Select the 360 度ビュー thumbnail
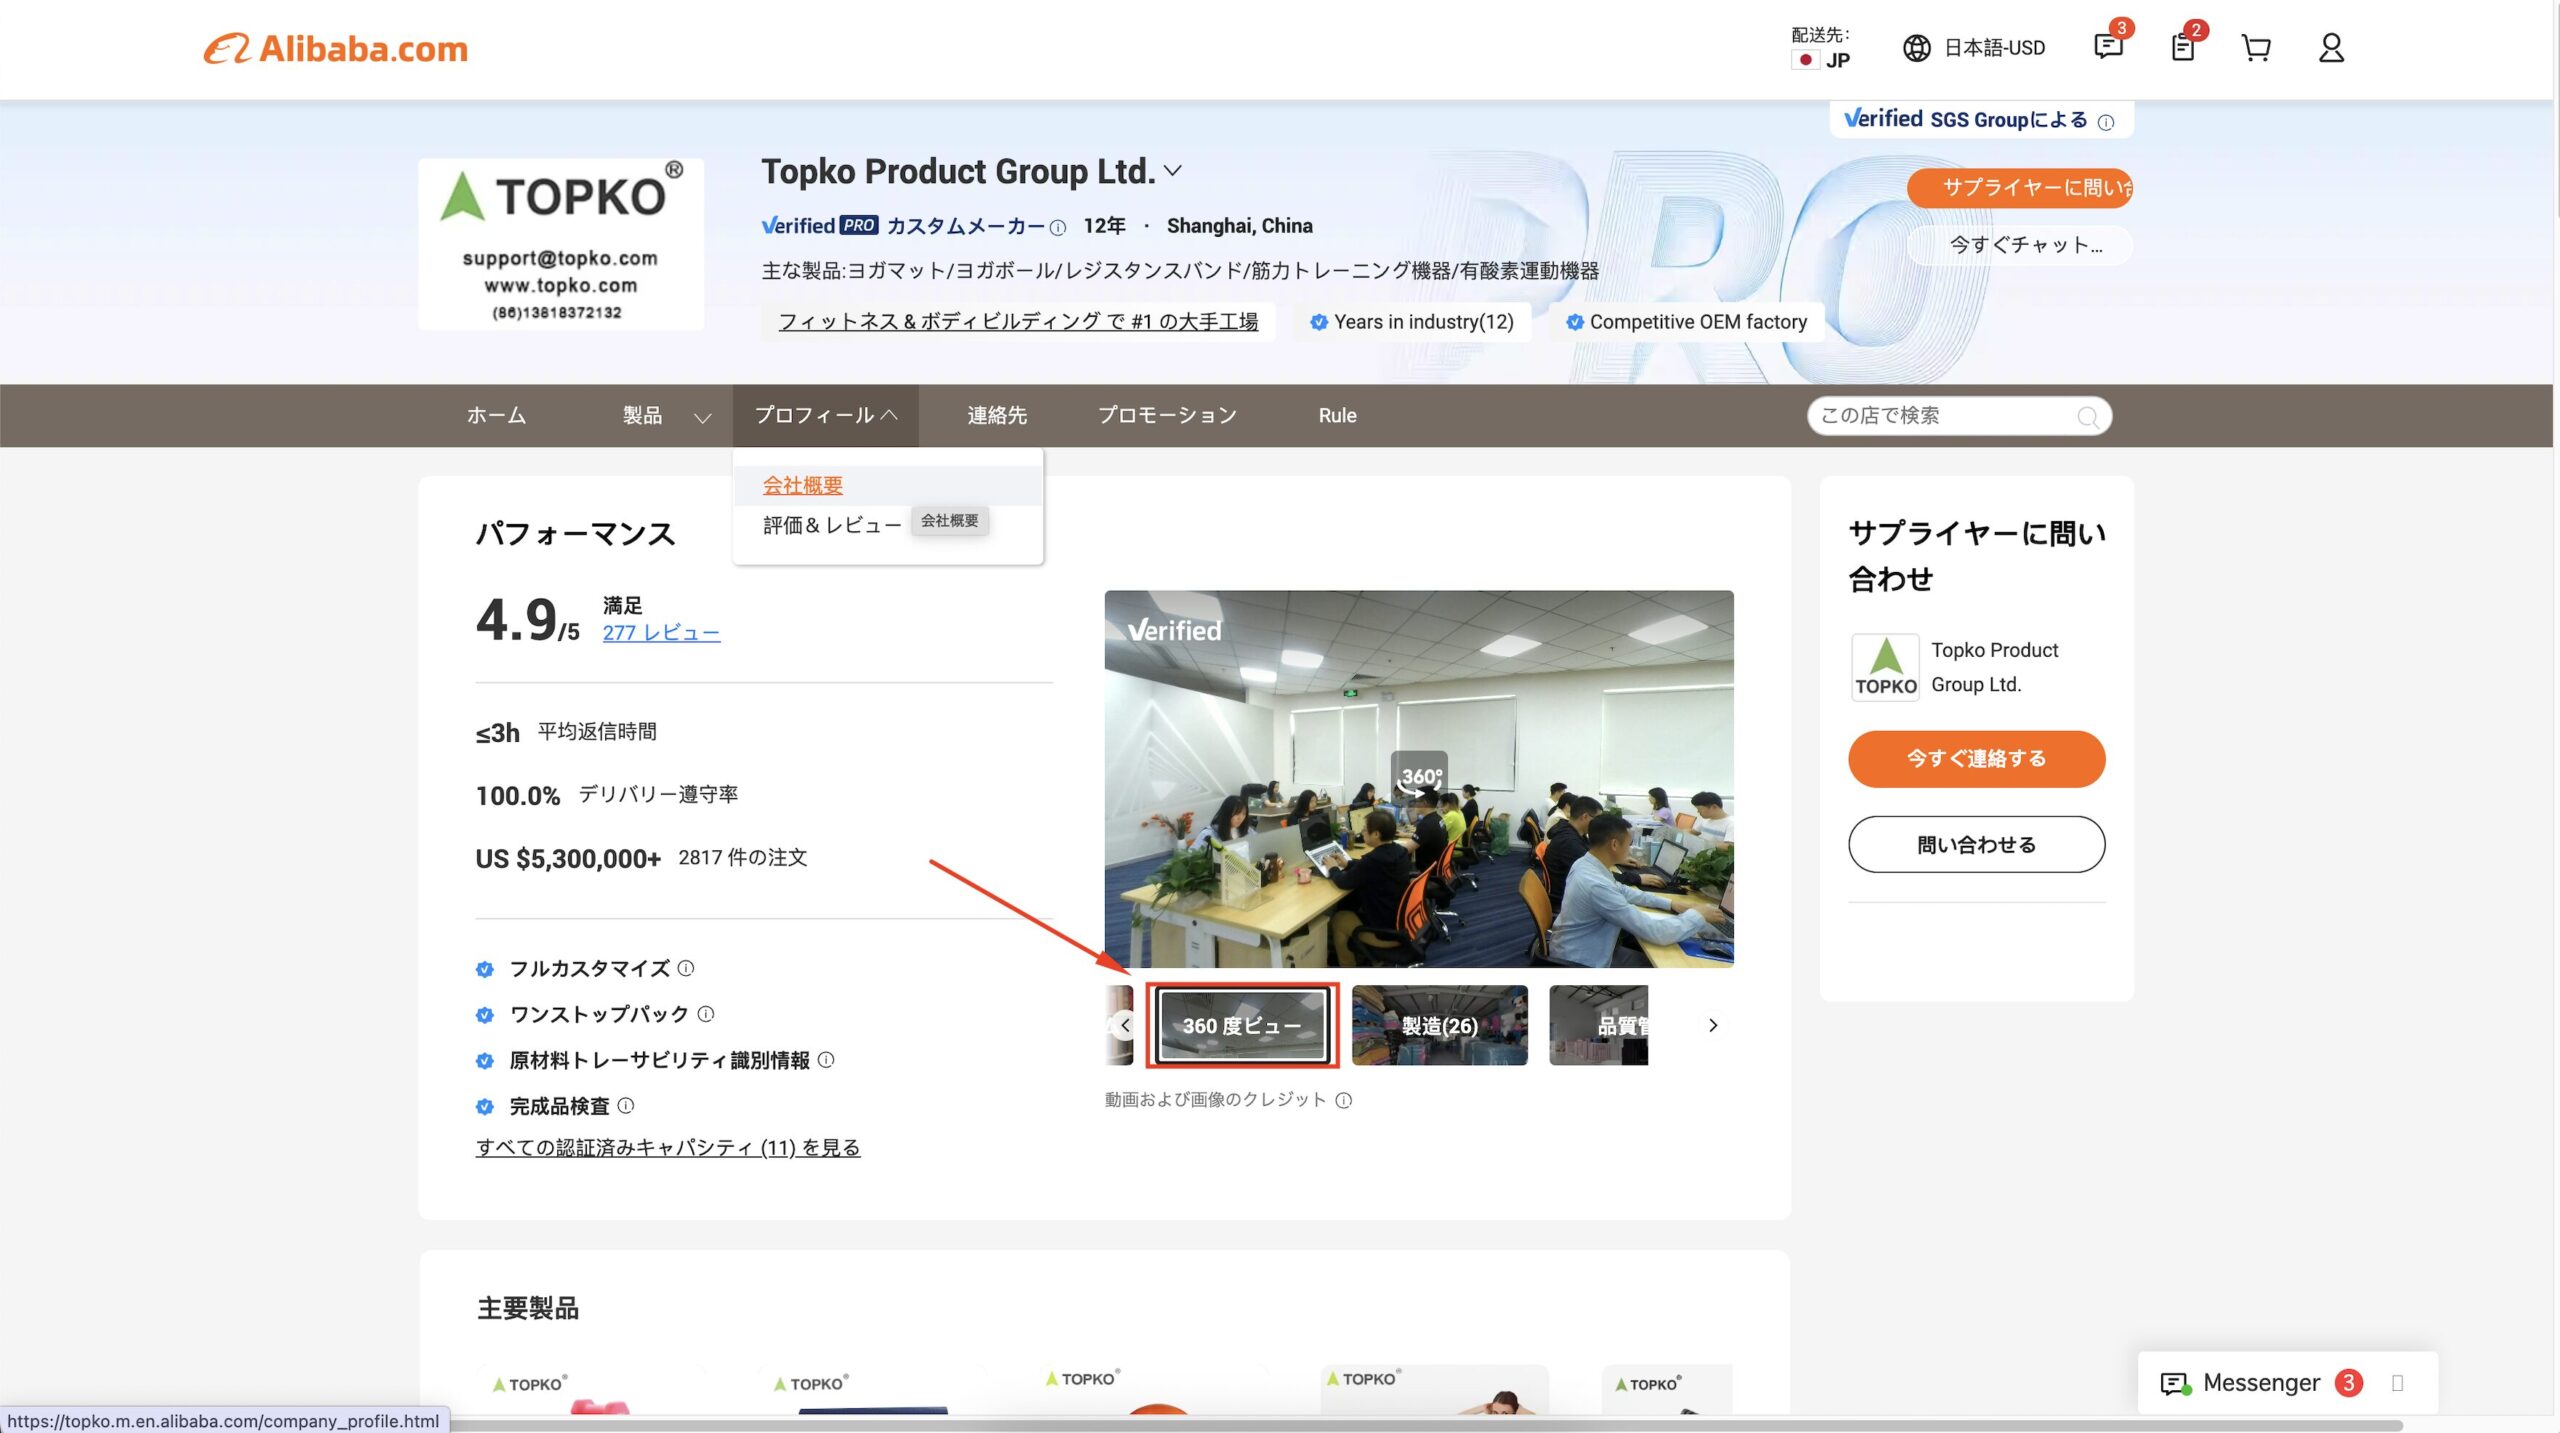This screenshot has height=1433, width=2560. (x=1241, y=1025)
